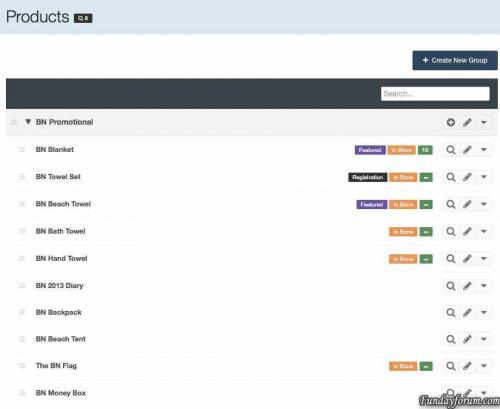The image size is (500, 409).
Task: Edit BN Blanket using pencil icon
Action: click(x=467, y=150)
